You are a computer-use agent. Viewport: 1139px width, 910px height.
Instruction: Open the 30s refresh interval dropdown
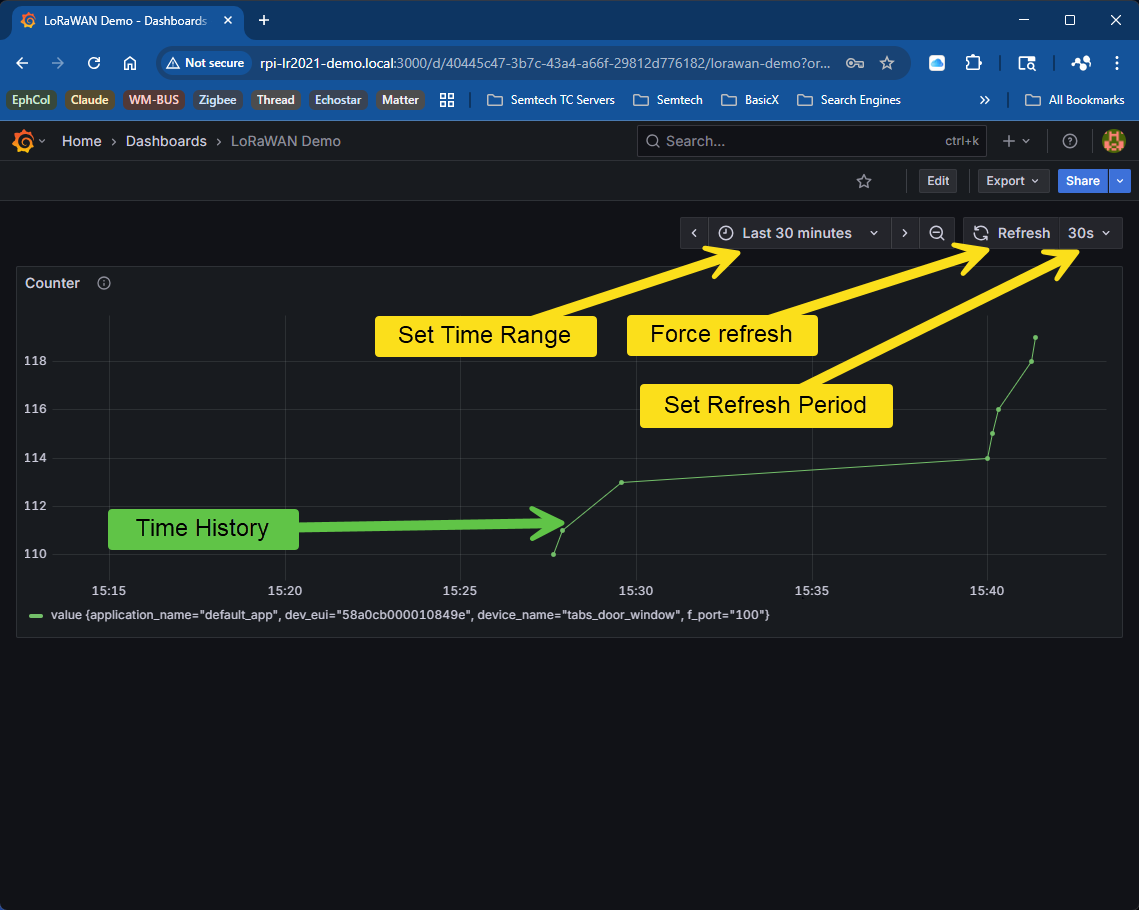(x=1090, y=233)
